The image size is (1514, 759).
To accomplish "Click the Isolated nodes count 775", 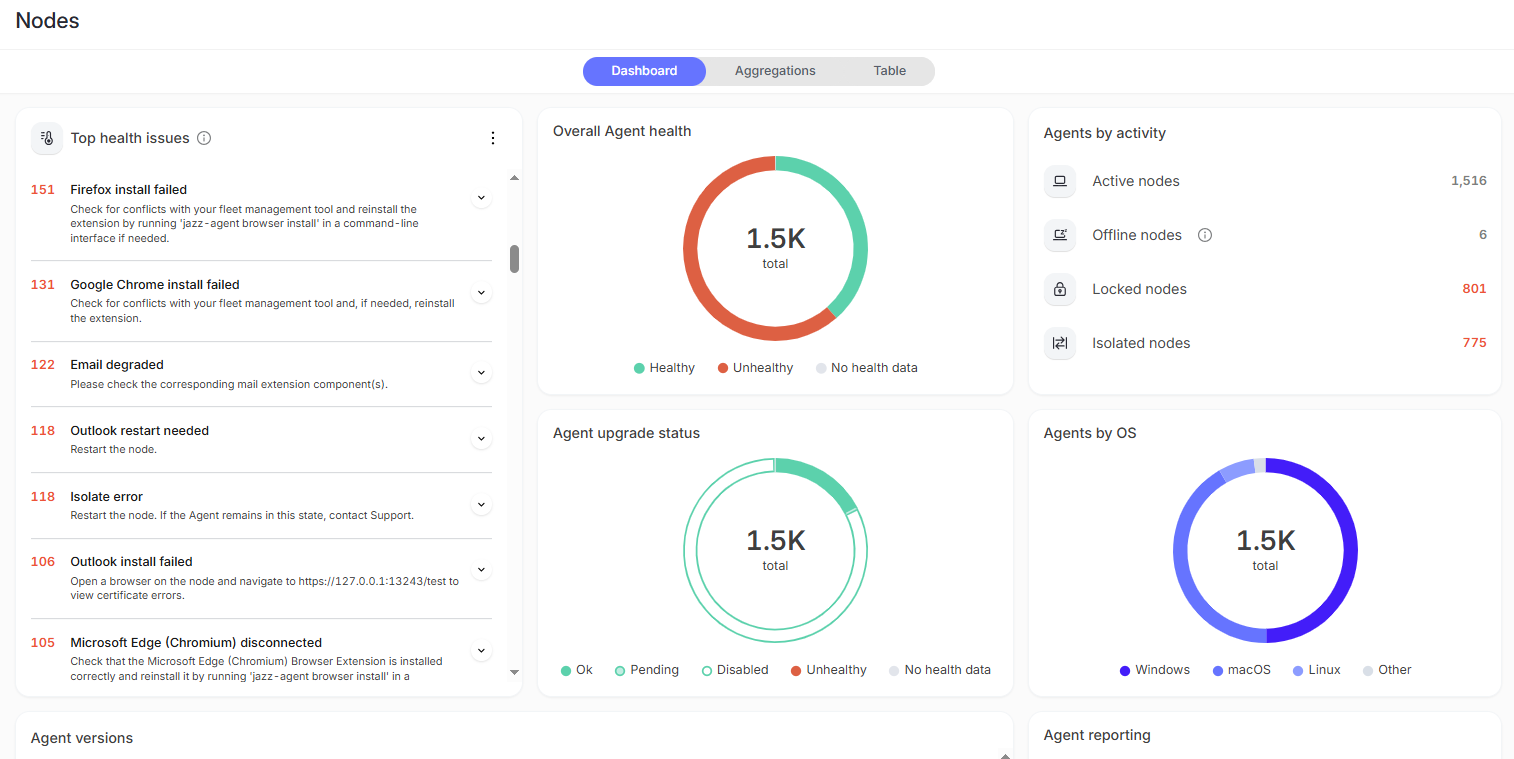I will 1474,343.
